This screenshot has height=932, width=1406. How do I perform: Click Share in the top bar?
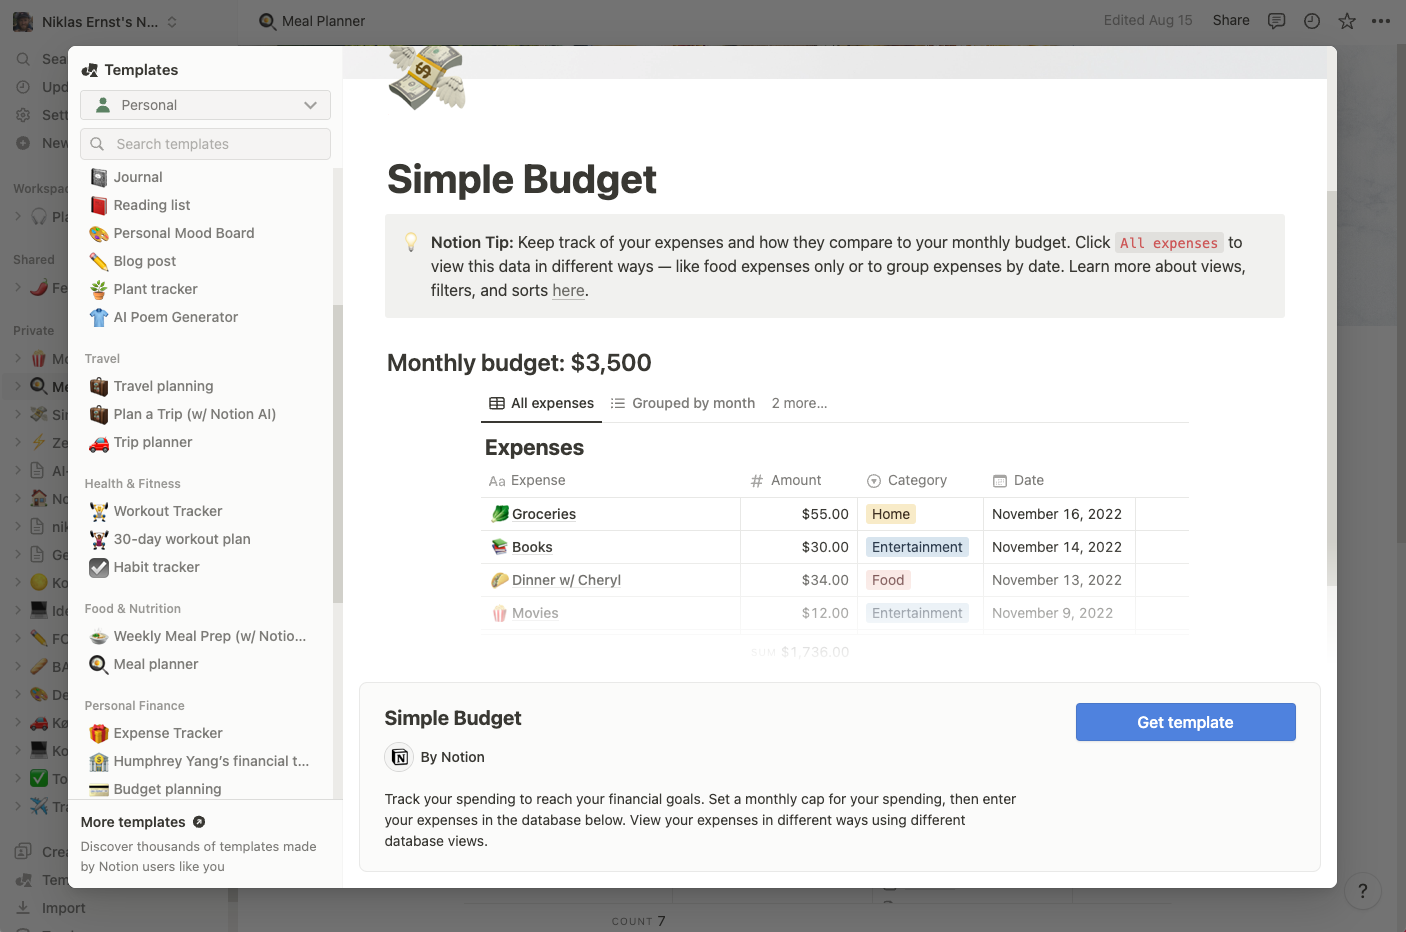pos(1231,20)
